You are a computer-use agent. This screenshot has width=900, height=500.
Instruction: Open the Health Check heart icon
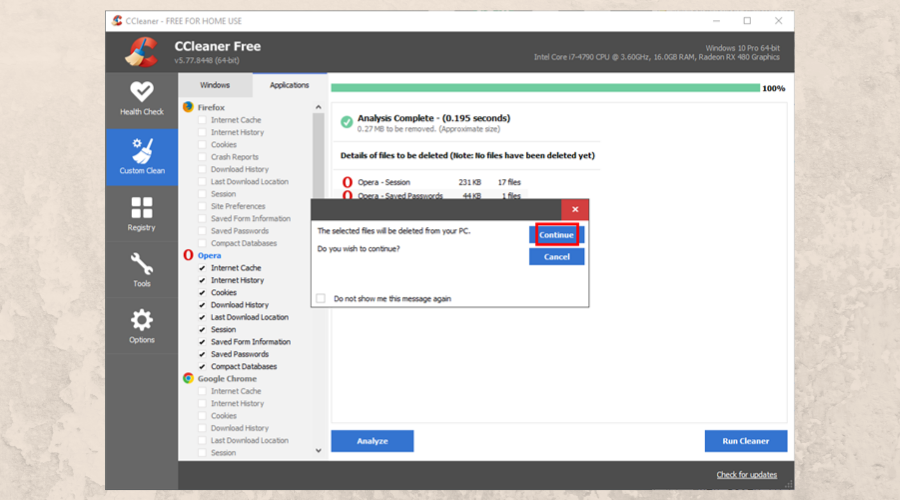[142, 91]
